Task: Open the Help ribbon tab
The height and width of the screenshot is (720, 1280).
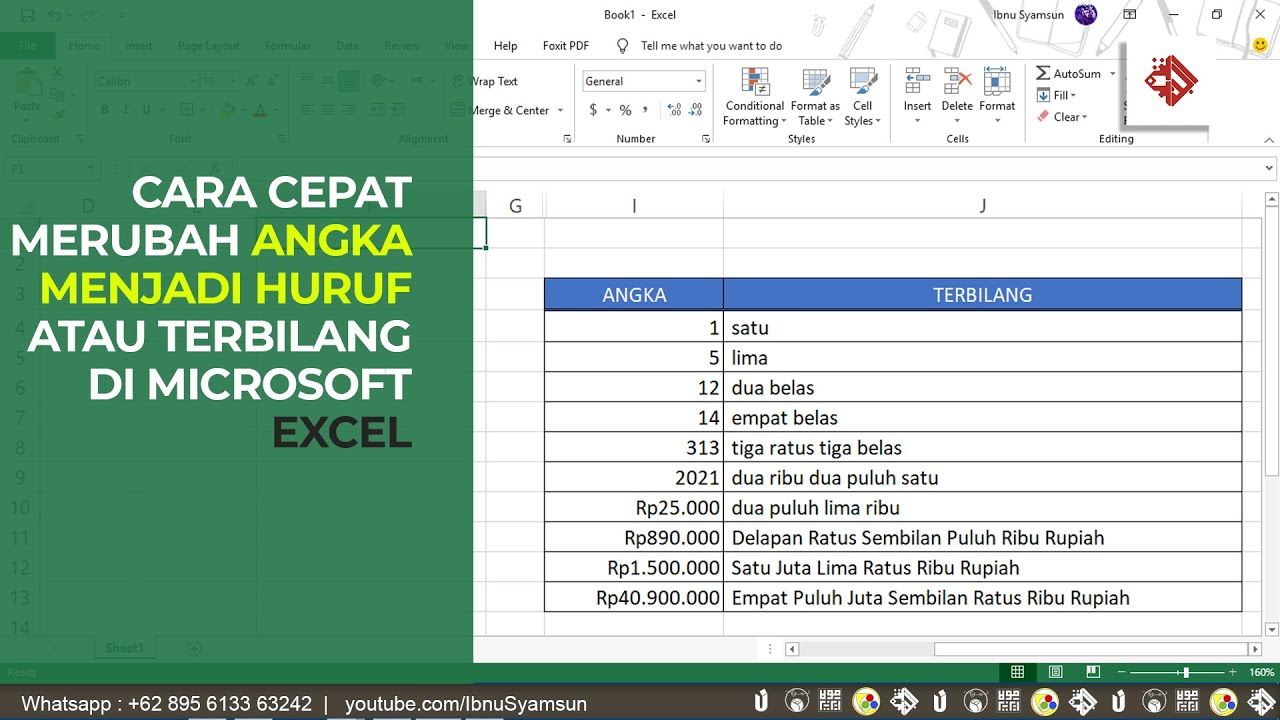Action: [506, 46]
